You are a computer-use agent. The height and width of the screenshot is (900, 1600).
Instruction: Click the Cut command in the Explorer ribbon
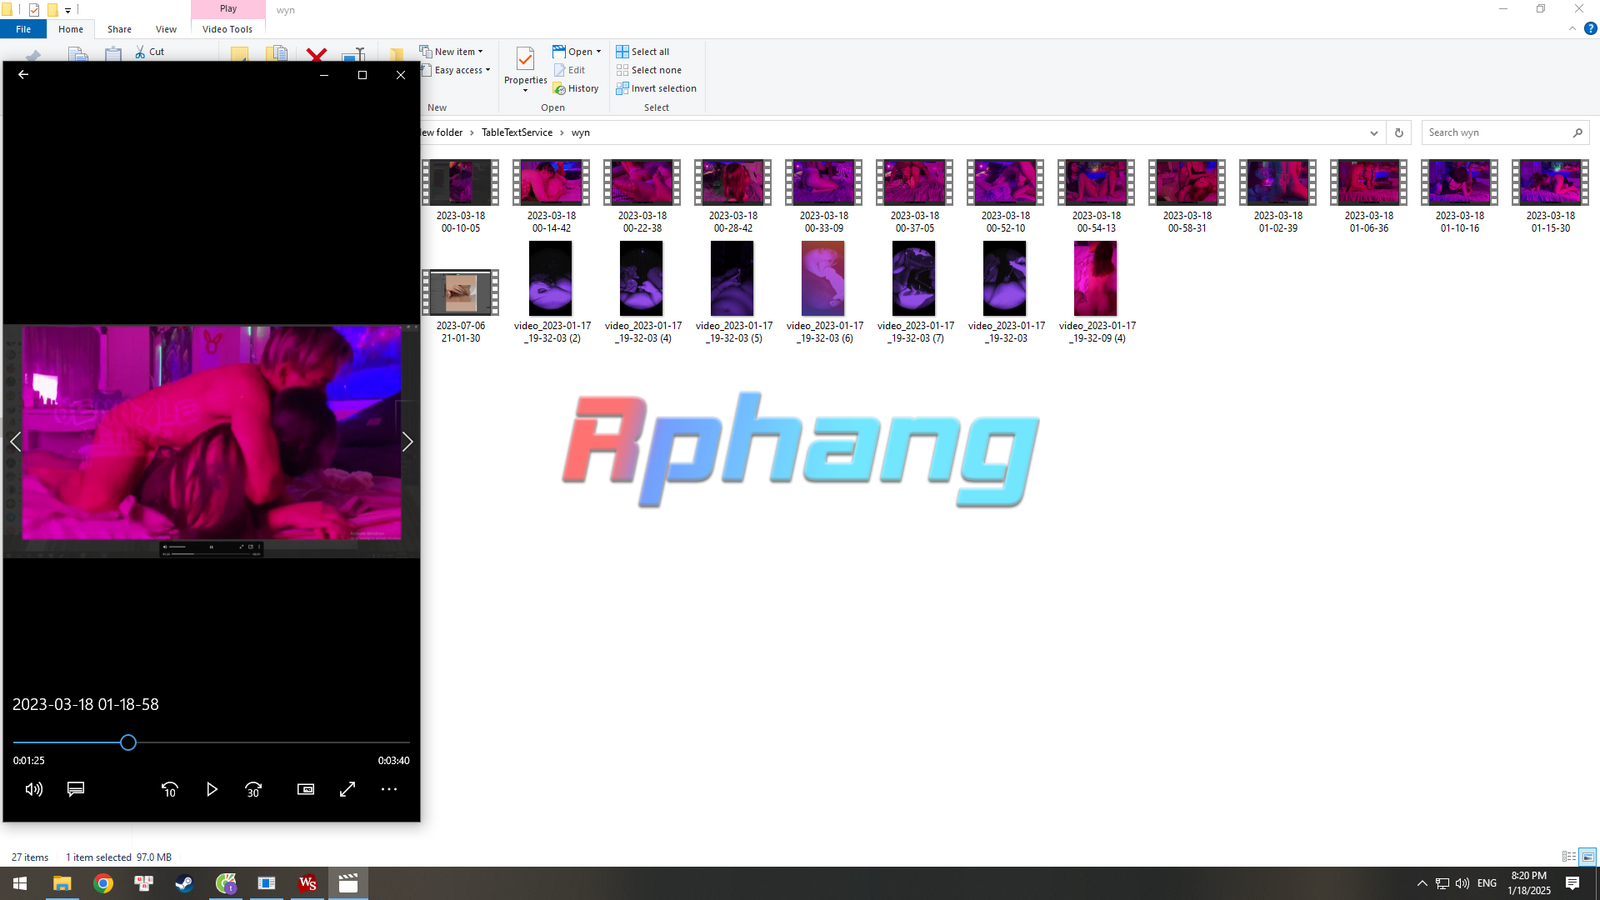(x=150, y=52)
